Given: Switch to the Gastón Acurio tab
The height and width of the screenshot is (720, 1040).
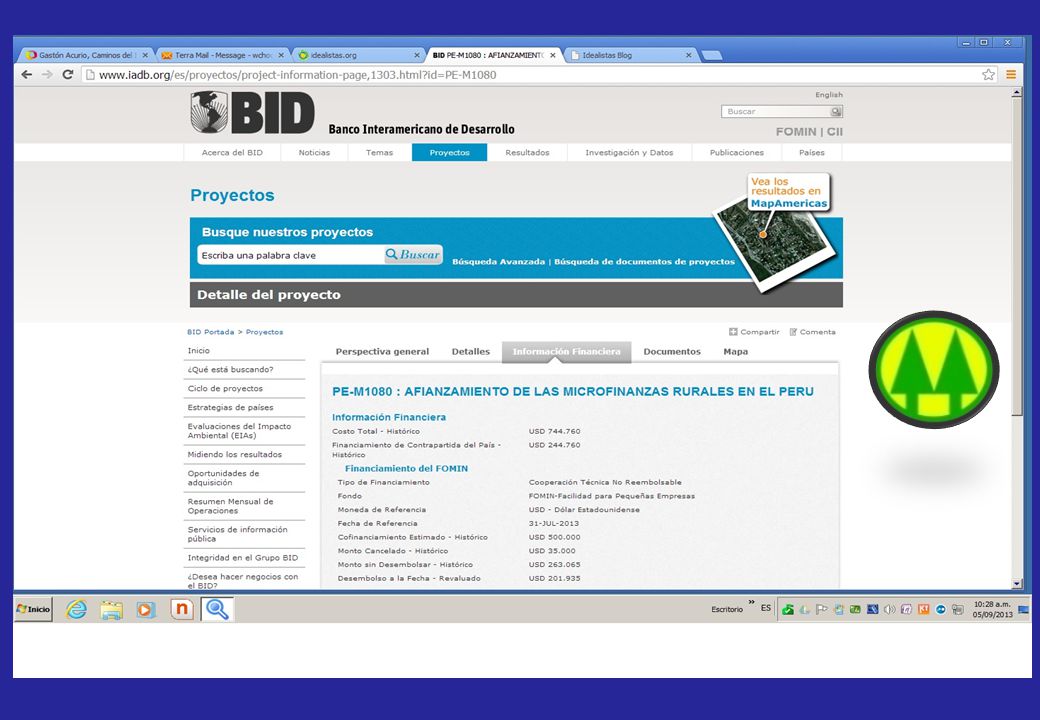Looking at the screenshot, I should (86, 56).
